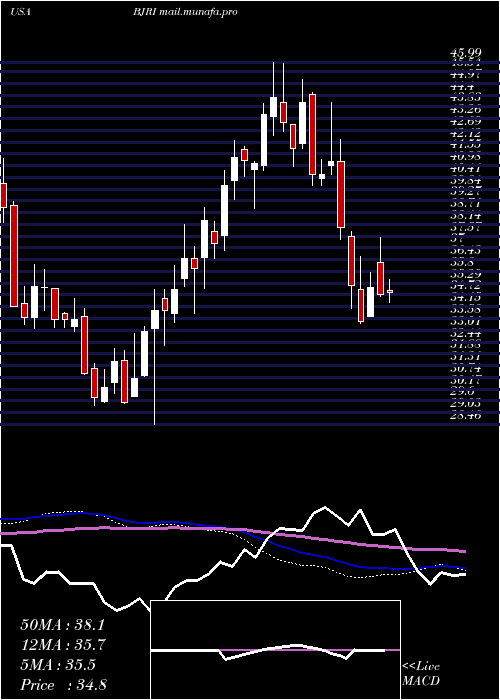The image size is (500, 700).
Task: Click the 28.46 lowest price axis label
Action: pos(465,416)
